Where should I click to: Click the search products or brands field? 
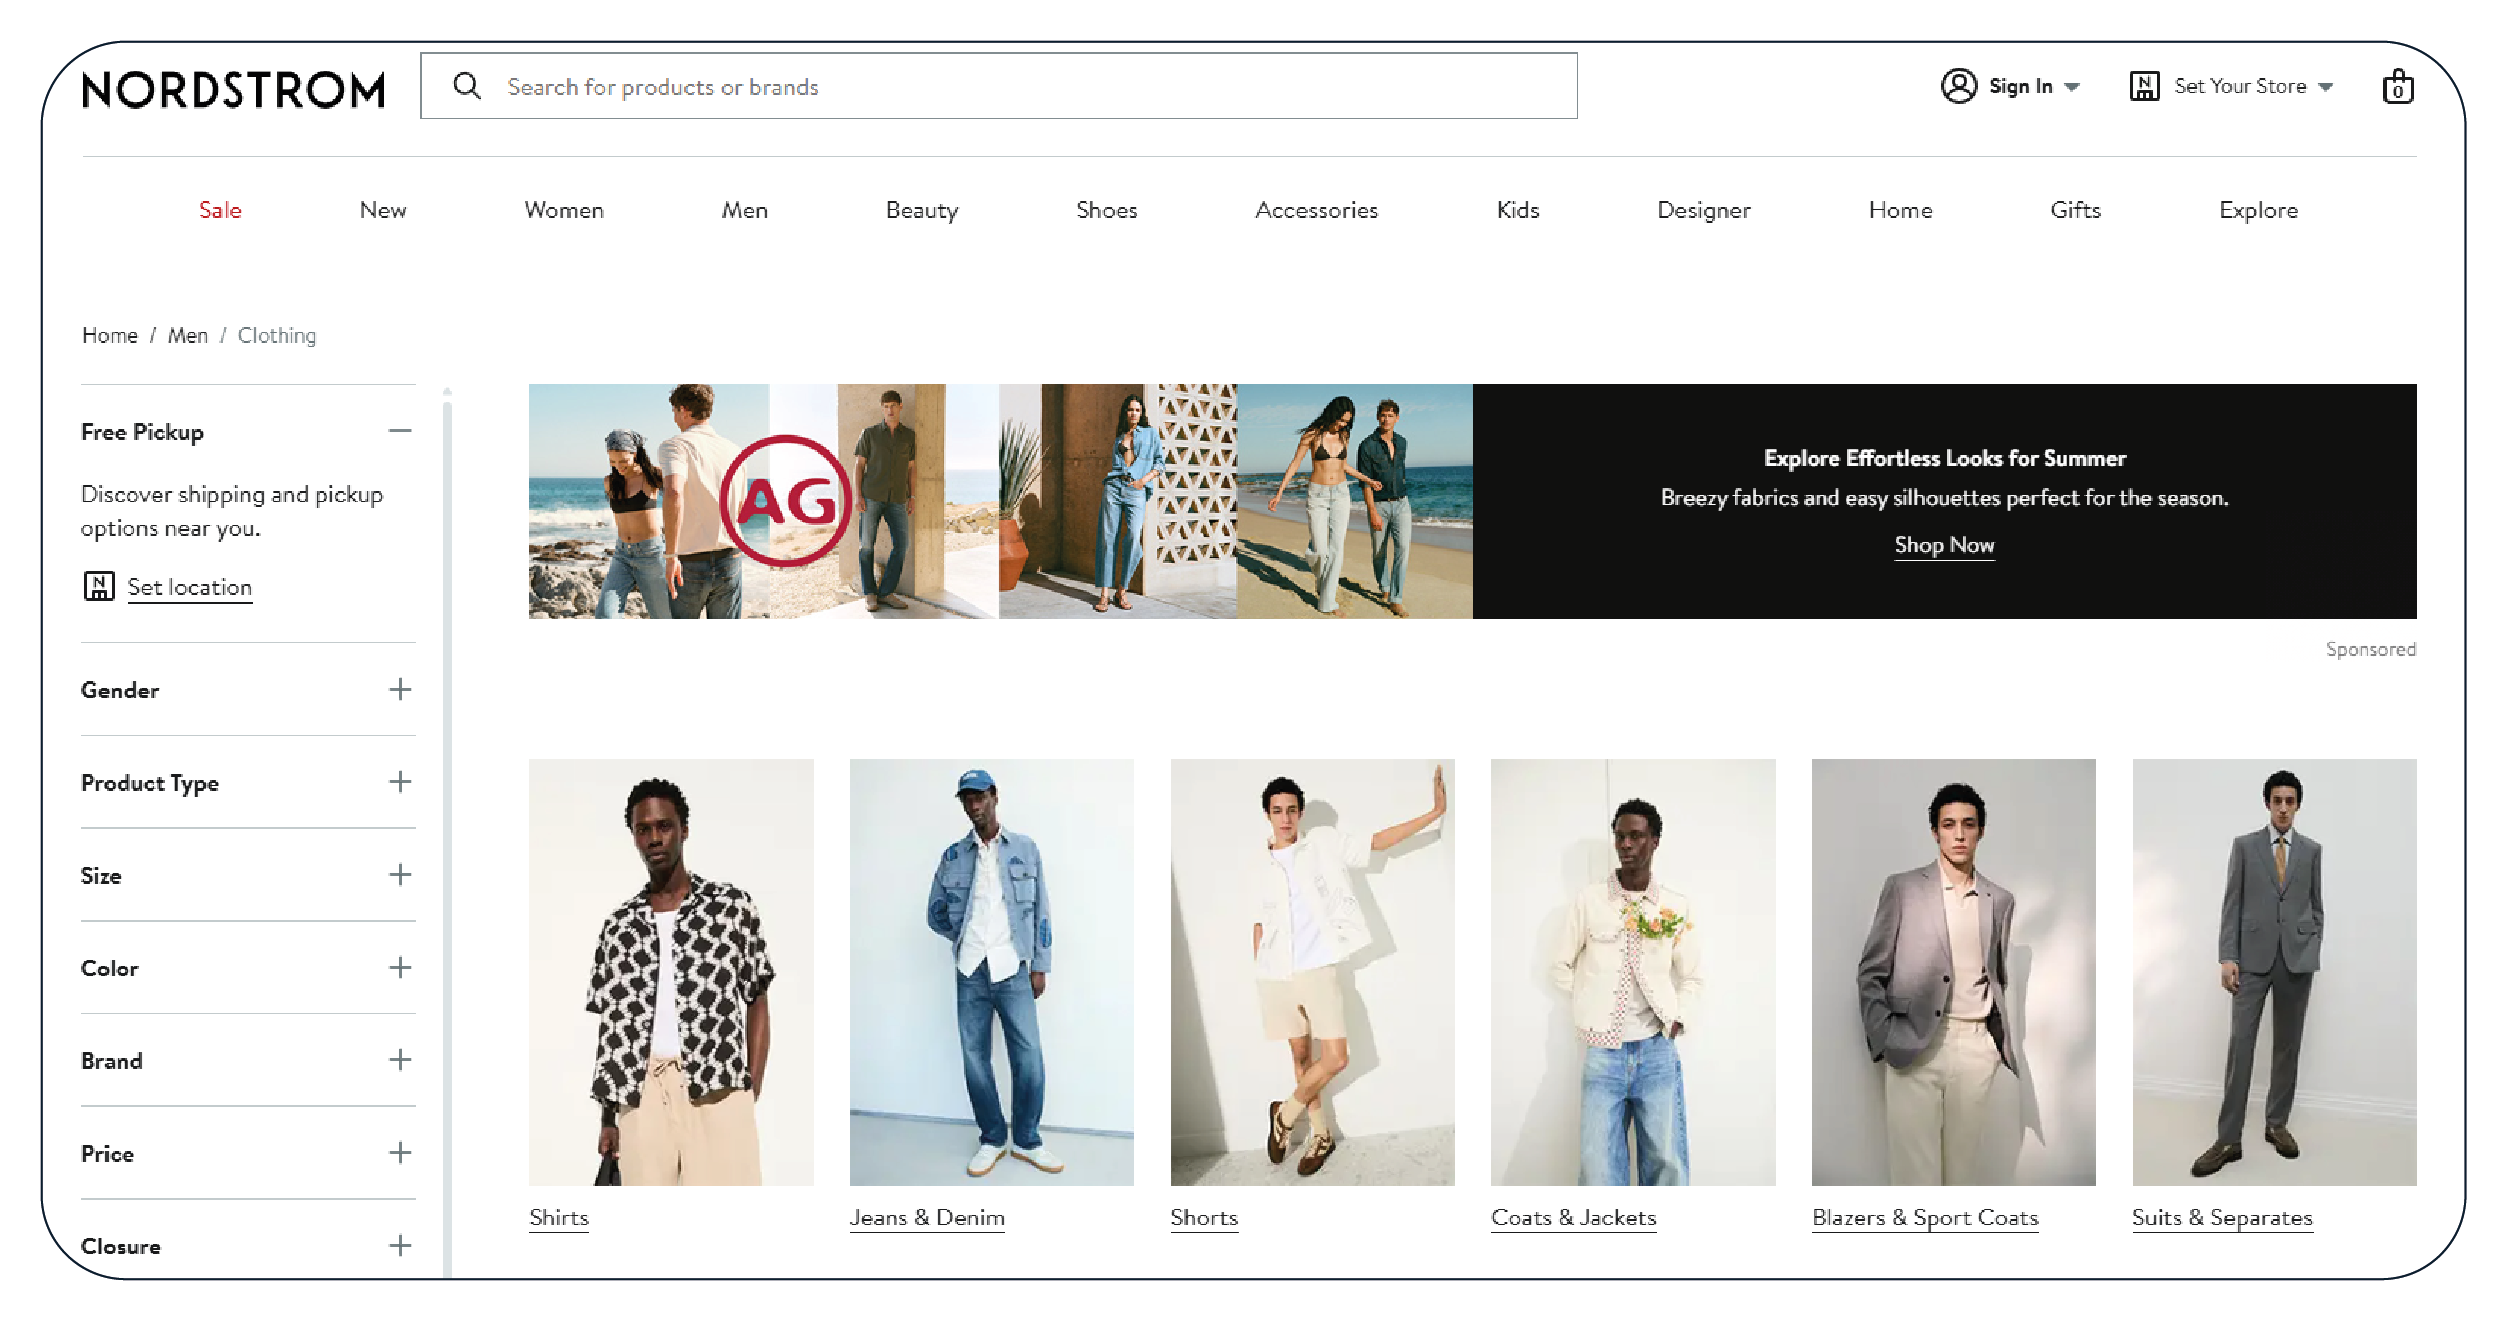999,86
